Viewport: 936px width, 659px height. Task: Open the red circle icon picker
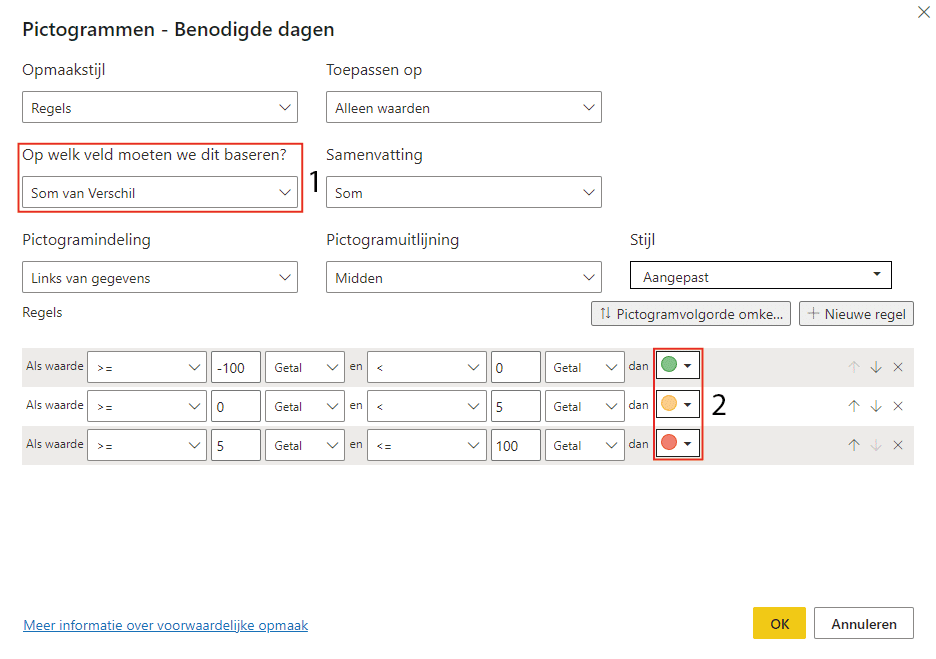[x=678, y=442]
